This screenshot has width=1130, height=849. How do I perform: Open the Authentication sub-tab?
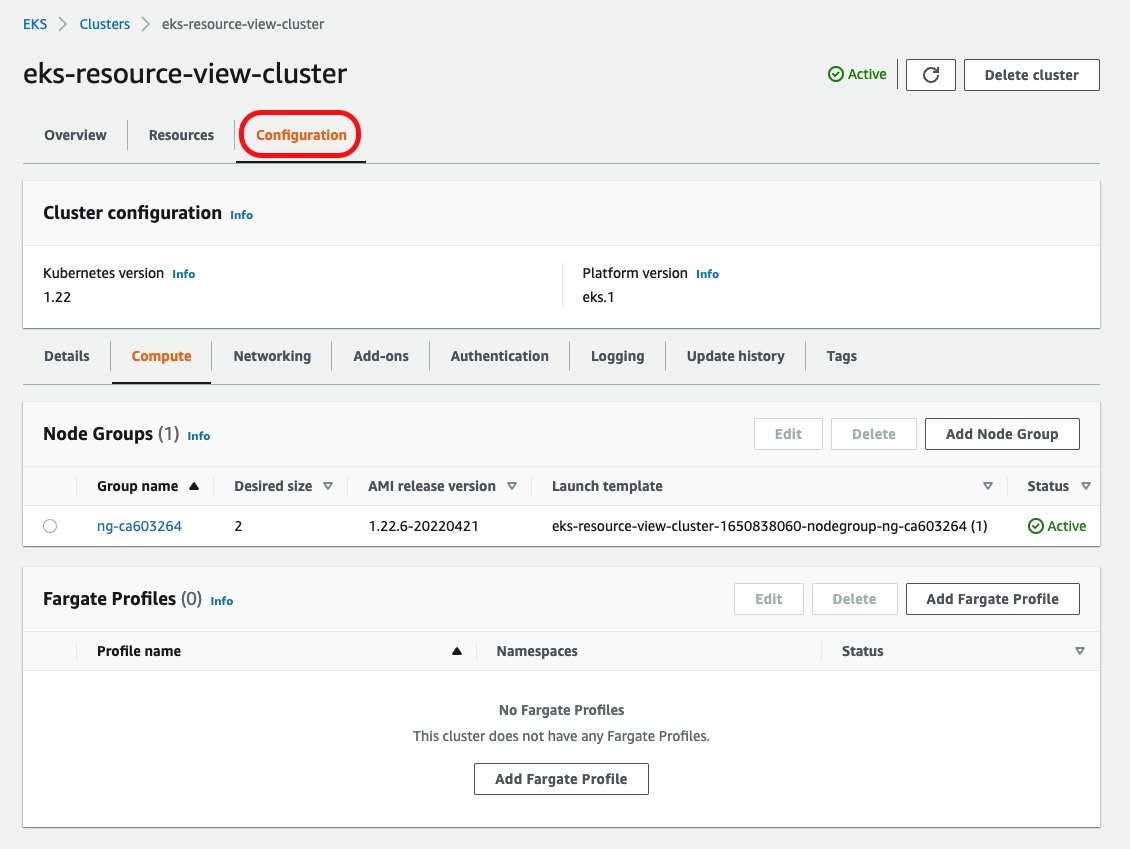pyautogui.click(x=499, y=356)
